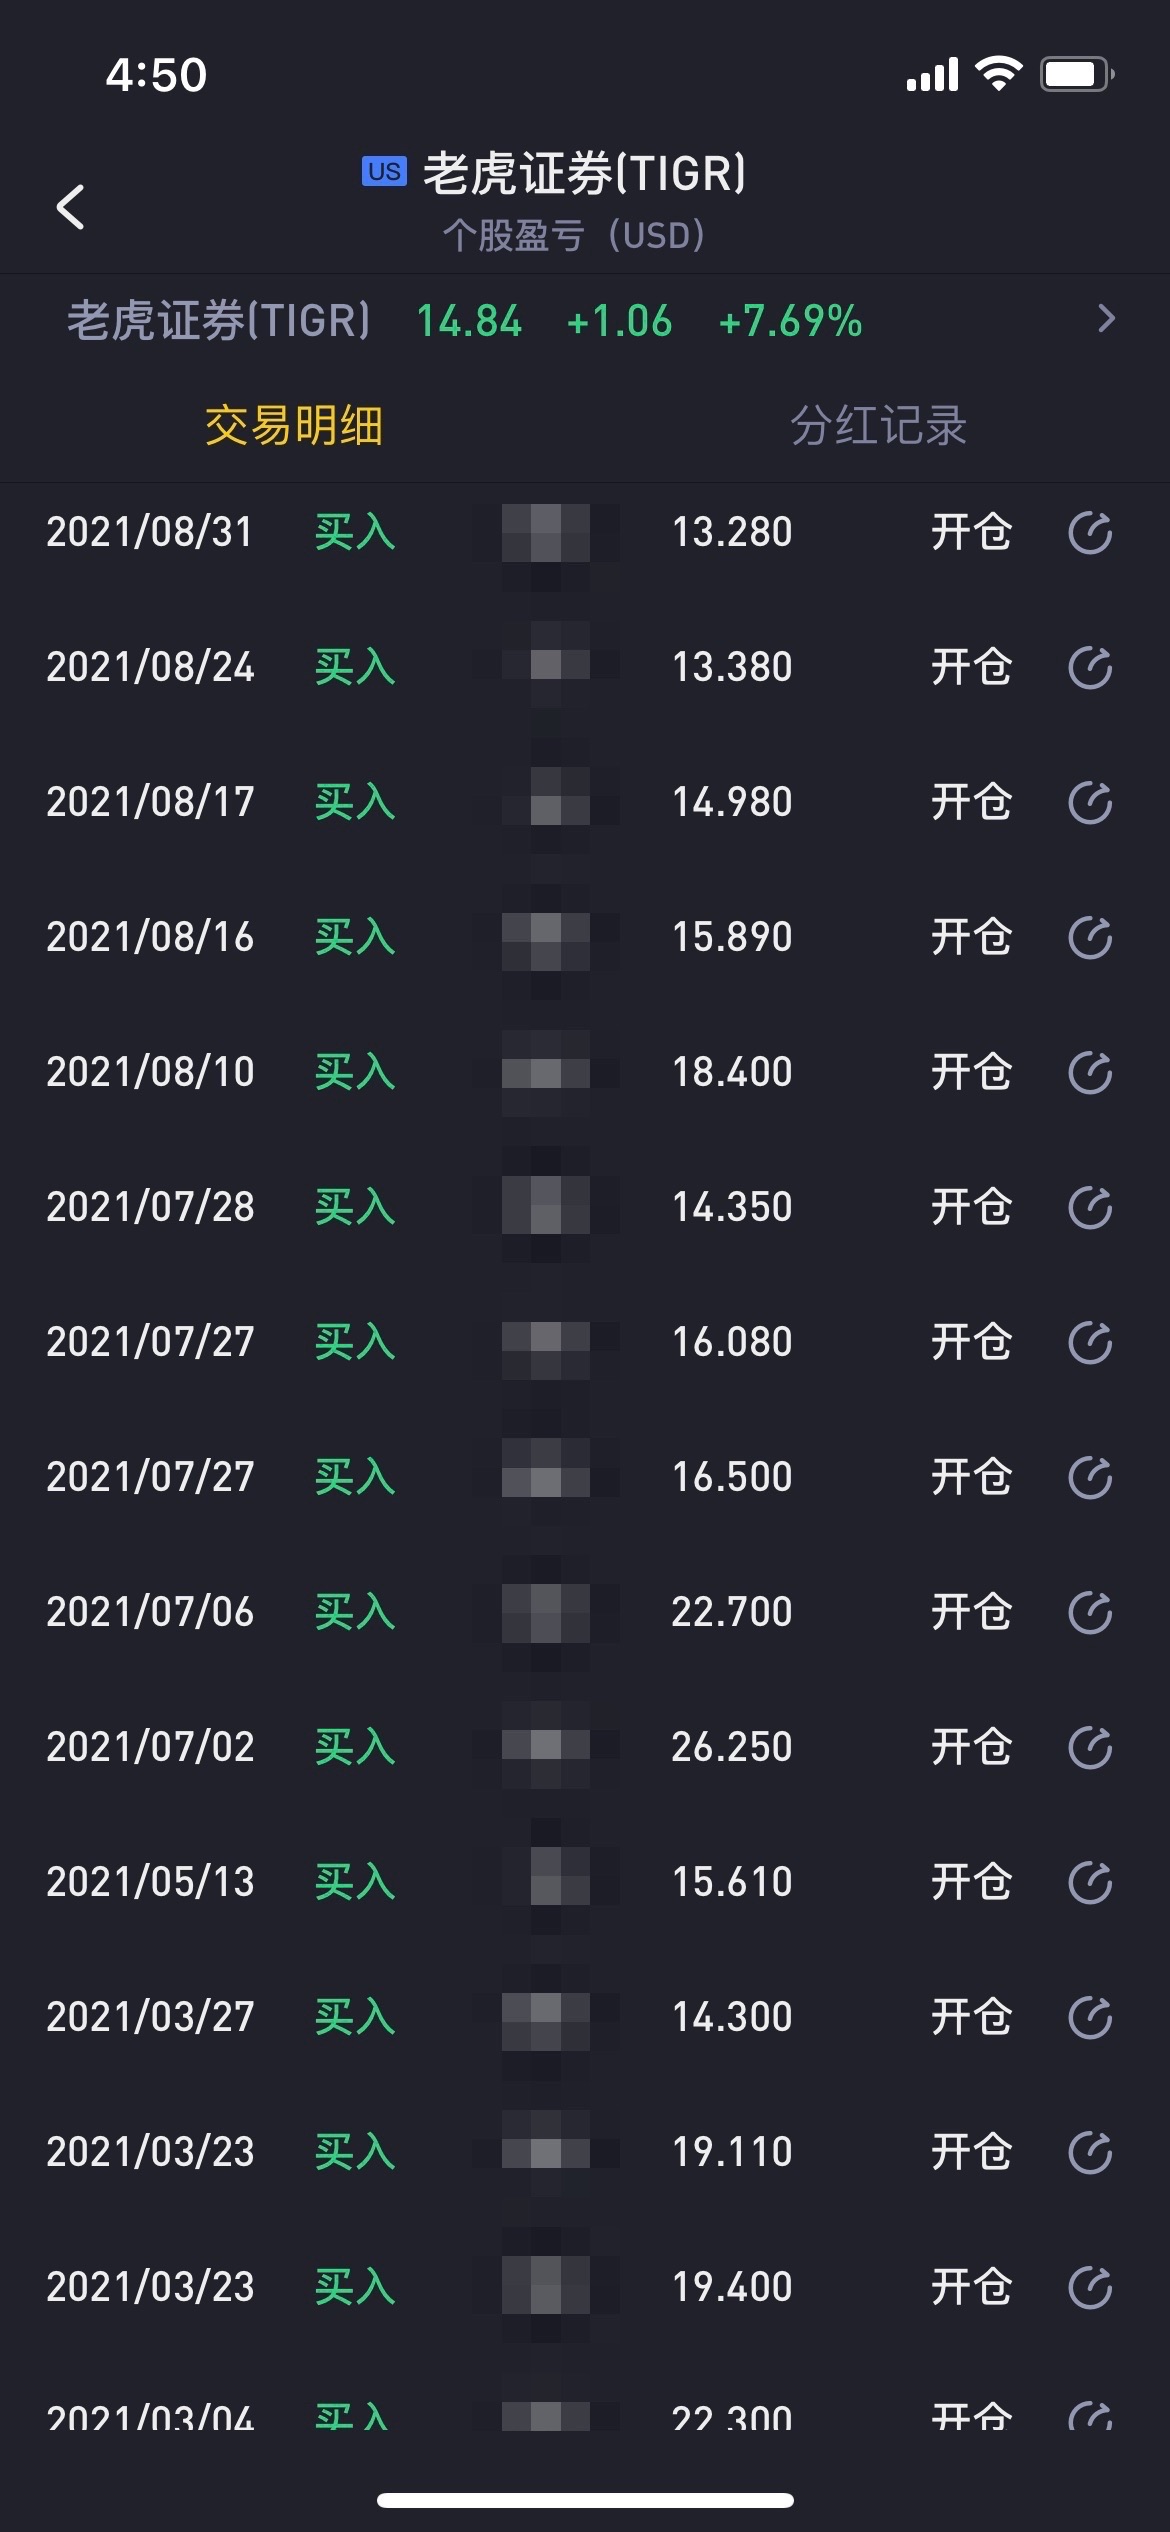The image size is (1170, 2532).
Task: Tap share icon on the 26.250 trade row
Action: pyautogui.click(x=1090, y=1747)
